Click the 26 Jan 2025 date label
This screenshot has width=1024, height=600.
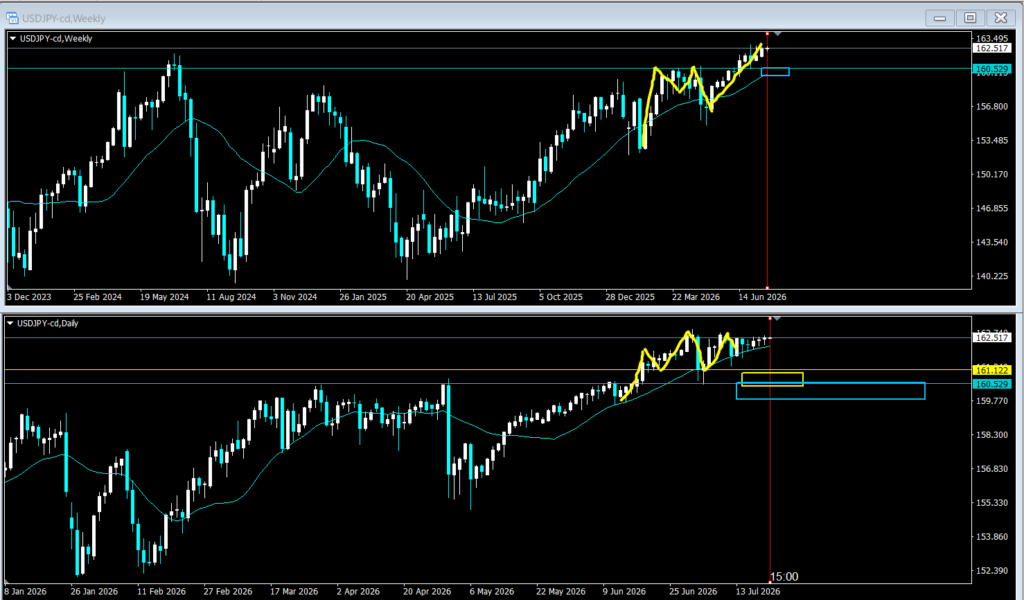point(362,297)
